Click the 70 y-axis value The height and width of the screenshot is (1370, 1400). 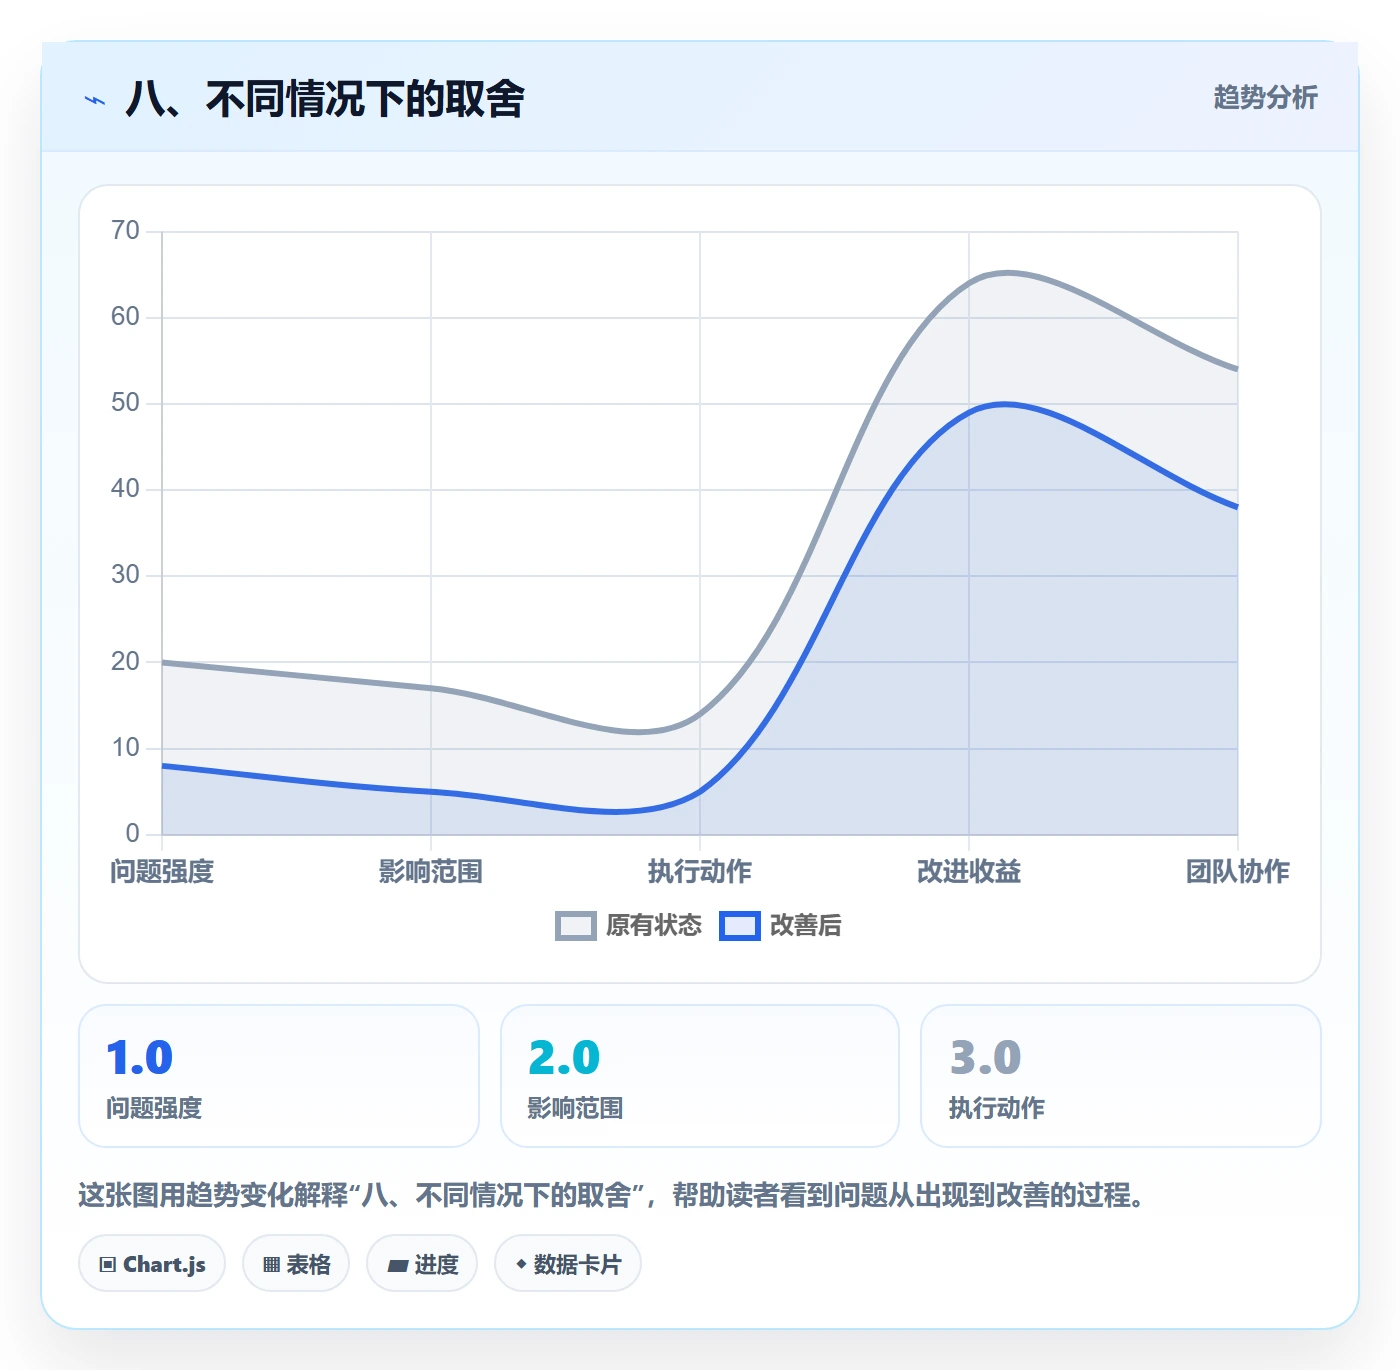point(125,231)
